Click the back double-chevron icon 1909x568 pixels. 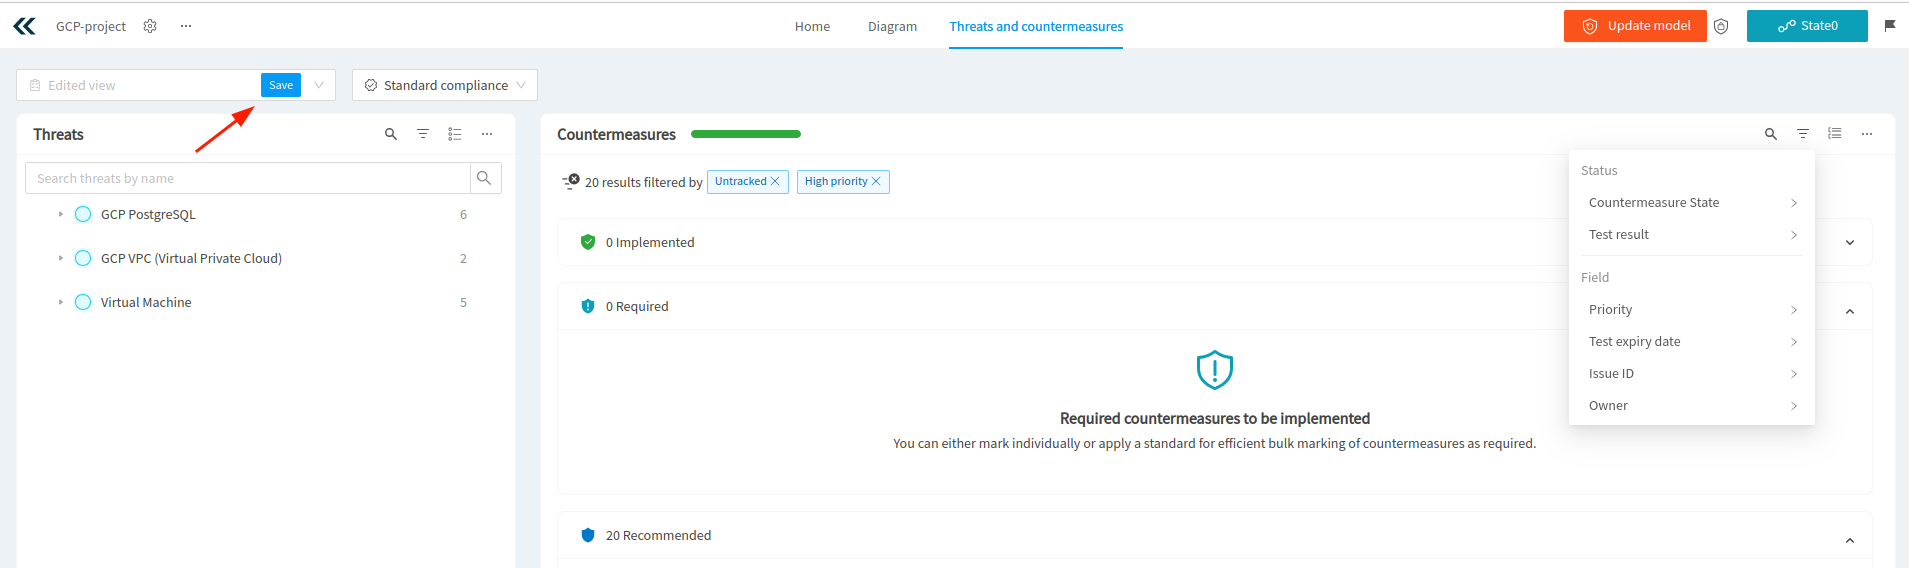pyautogui.click(x=25, y=26)
